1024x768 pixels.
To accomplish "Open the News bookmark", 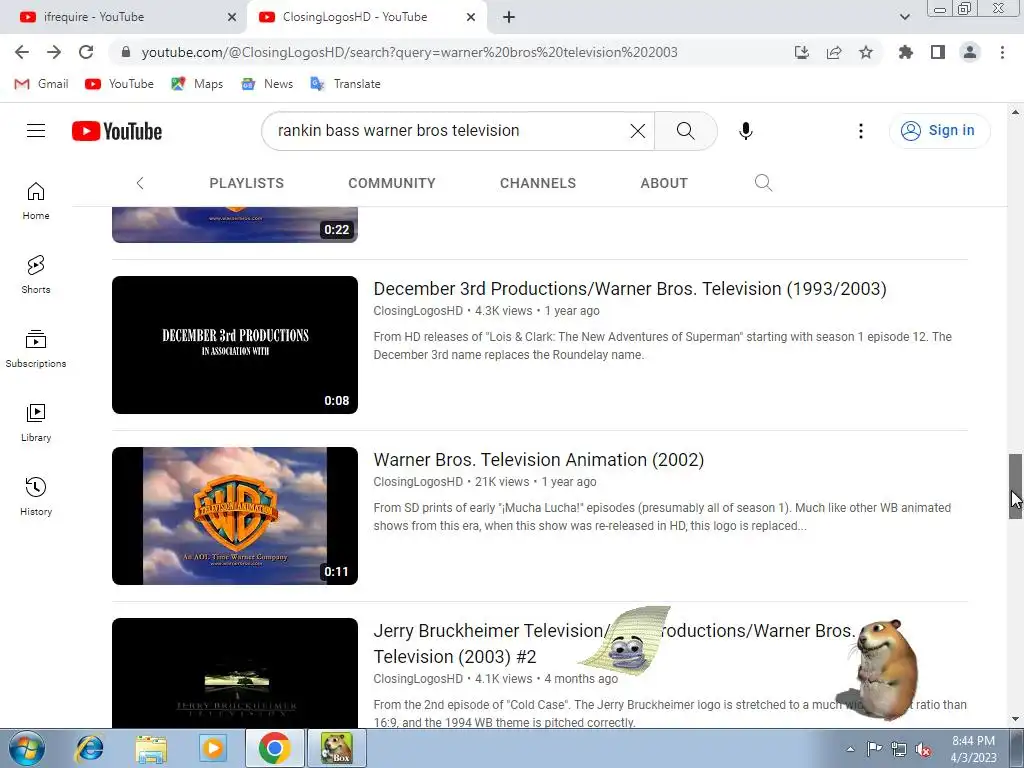I will (267, 84).
